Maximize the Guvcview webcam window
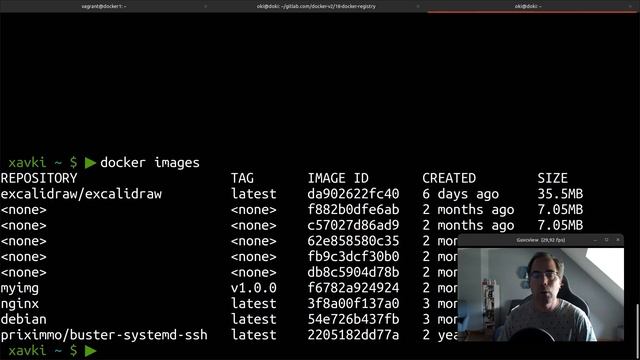The image size is (640, 360). click(607, 240)
